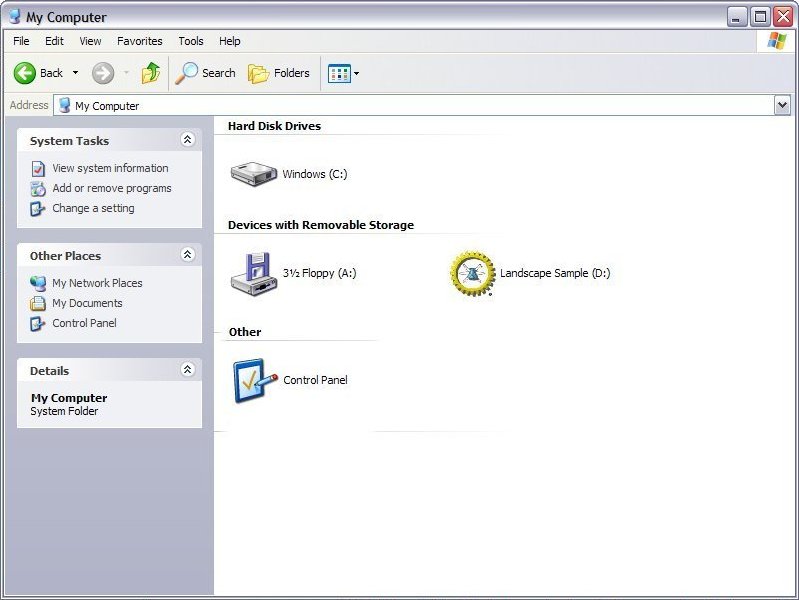Click the Windows (C:) label
Screen dimensions: 799x600
click(x=315, y=174)
